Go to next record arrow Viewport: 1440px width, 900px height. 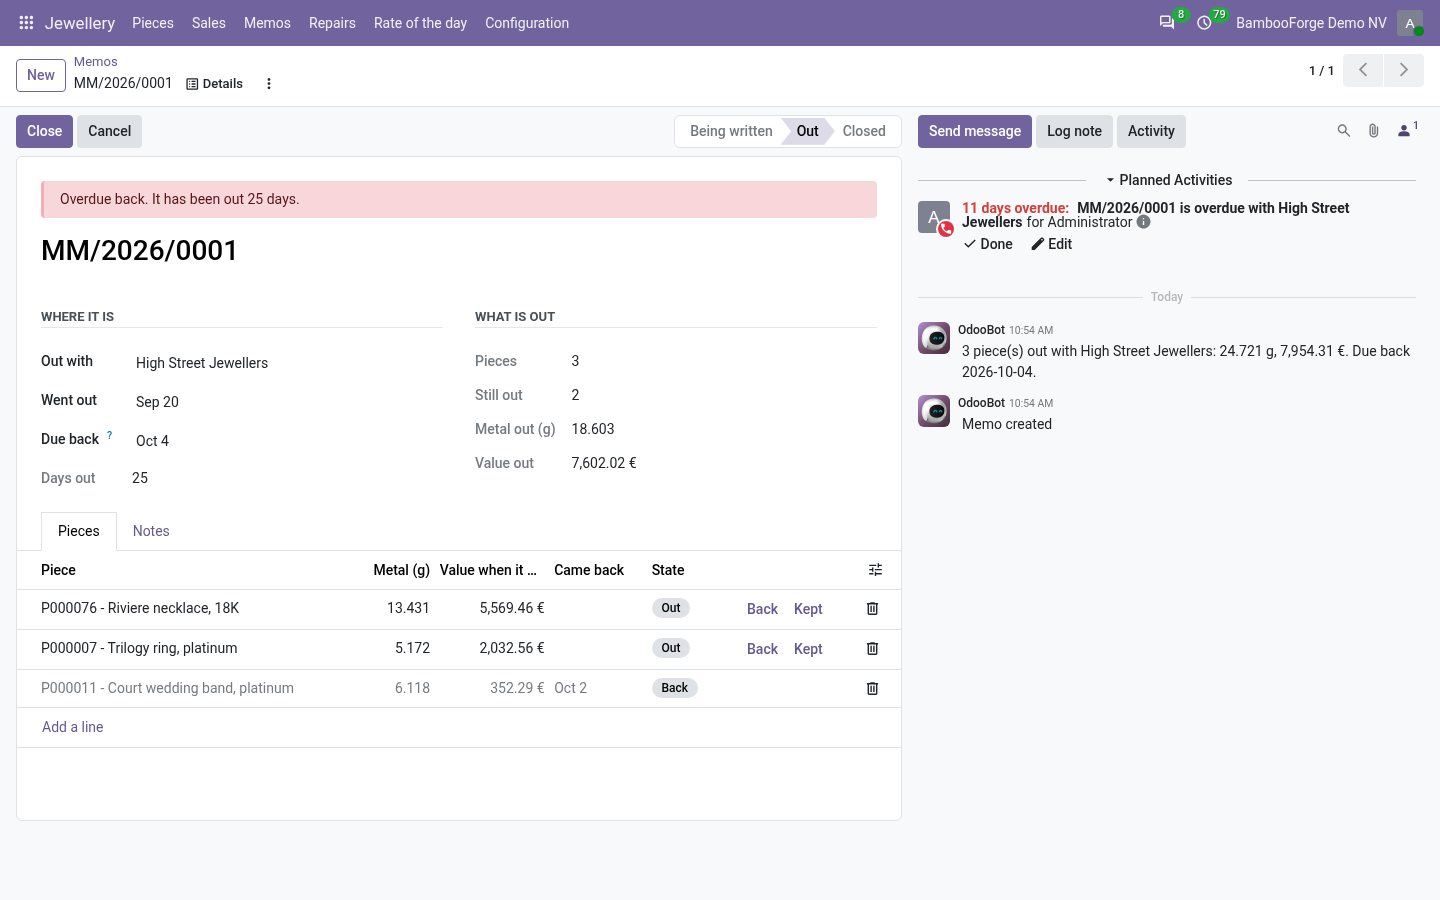click(1404, 70)
